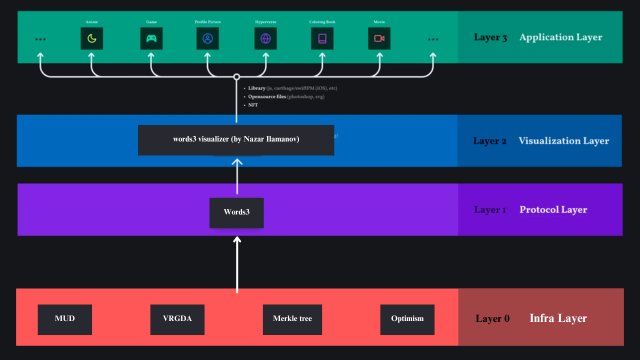The width and height of the screenshot is (640, 360).
Task: Click the Layer 2 Visualization Layer label
Action: (541, 141)
